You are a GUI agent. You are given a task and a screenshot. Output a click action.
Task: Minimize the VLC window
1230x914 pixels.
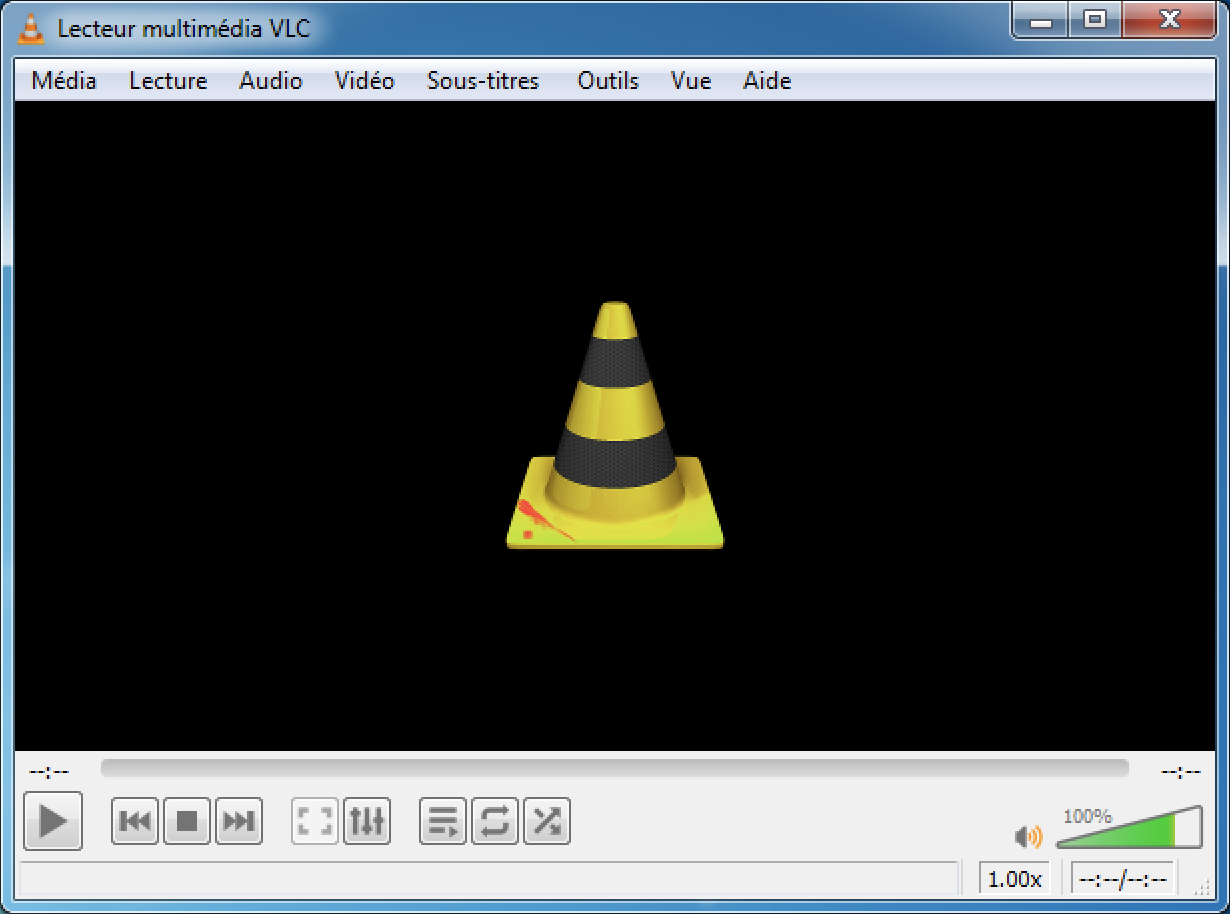tap(1041, 20)
